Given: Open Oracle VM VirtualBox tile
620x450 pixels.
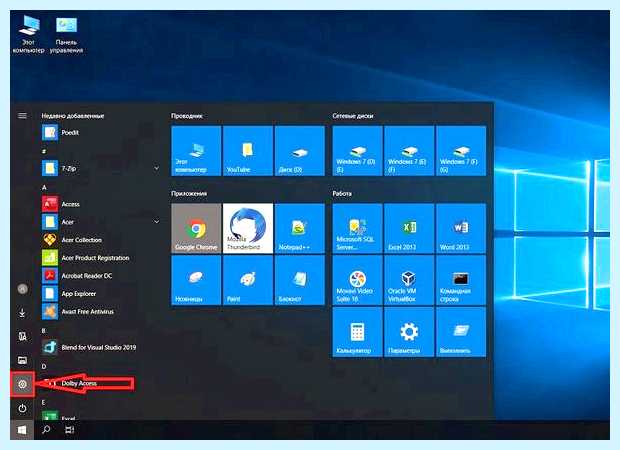Looking at the screenshot, I should tap(409, 280).
